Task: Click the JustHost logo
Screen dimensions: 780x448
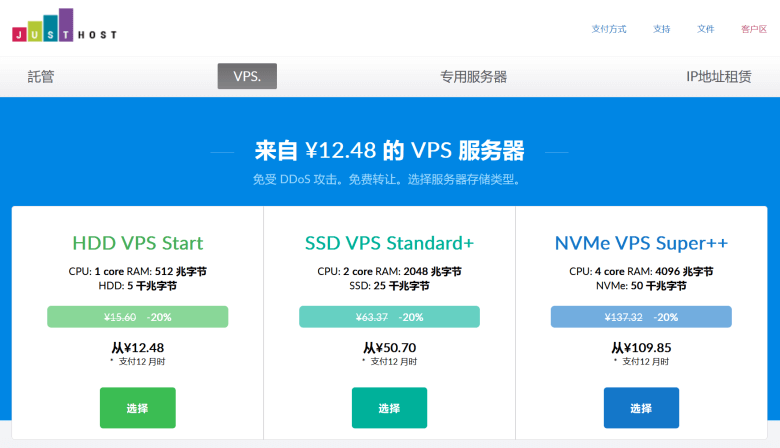Action: [65, 25]
